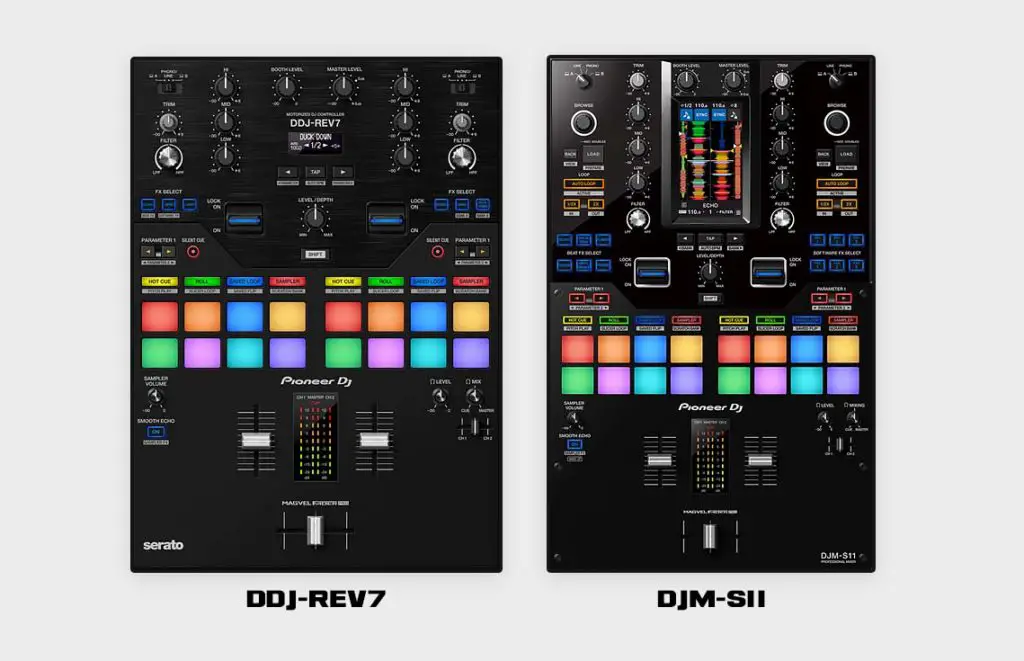This screenshot has height=661, width=1024.
Task: Click the DUCK DOWN effect display on DDJ-REV7
Action: [x=315, y=142]
